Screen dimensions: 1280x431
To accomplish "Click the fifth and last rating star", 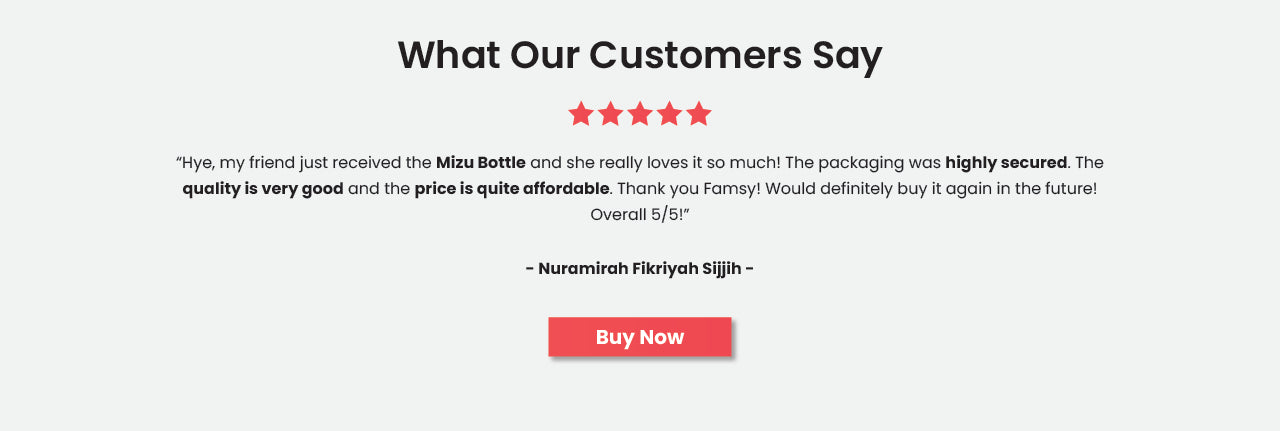I will [x=699, y=114].
